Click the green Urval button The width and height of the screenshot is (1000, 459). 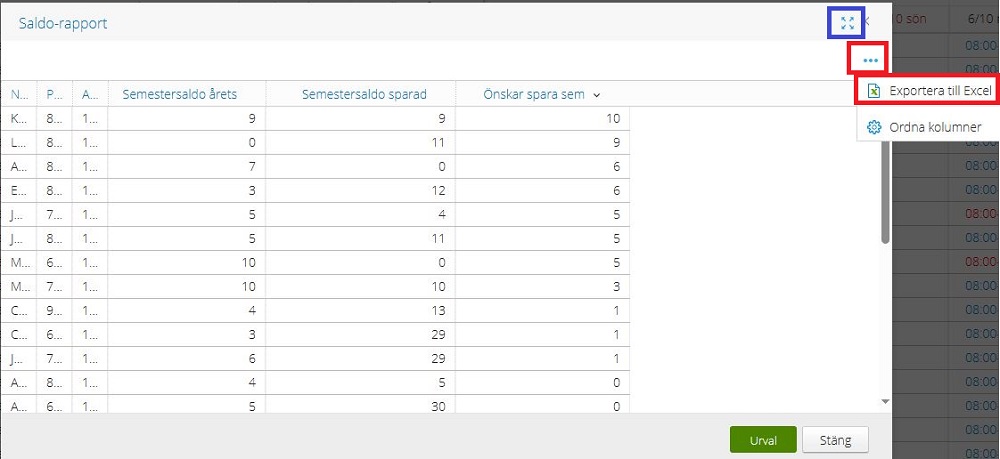(763, 439)
